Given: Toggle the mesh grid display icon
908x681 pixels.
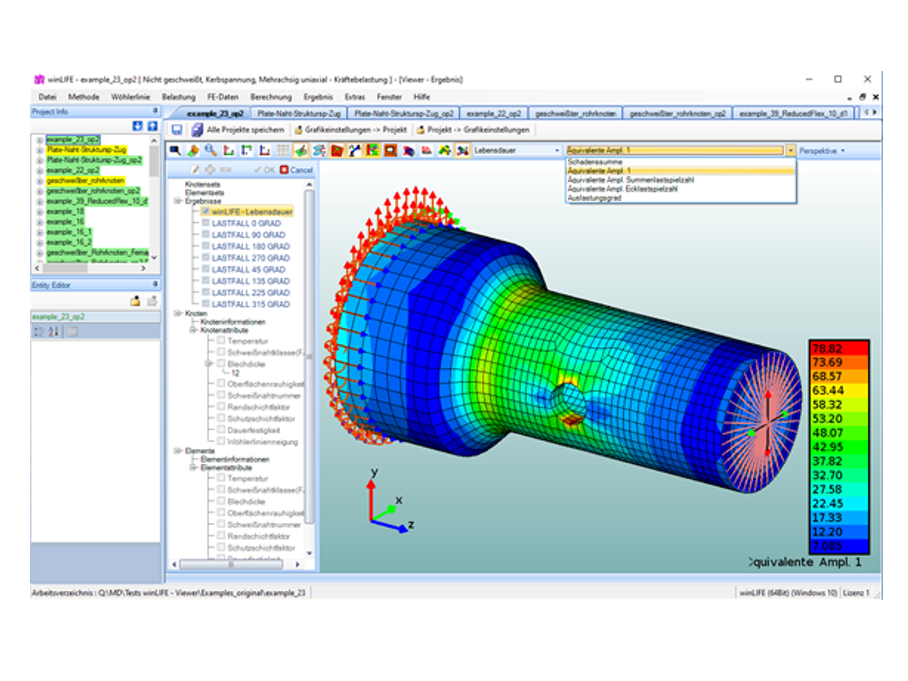Looking at the screenshot, I should (x=283, y=150).
